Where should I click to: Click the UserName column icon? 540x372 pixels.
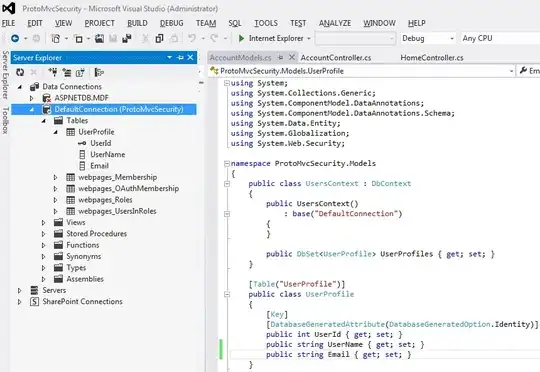(x=82, y=155)
